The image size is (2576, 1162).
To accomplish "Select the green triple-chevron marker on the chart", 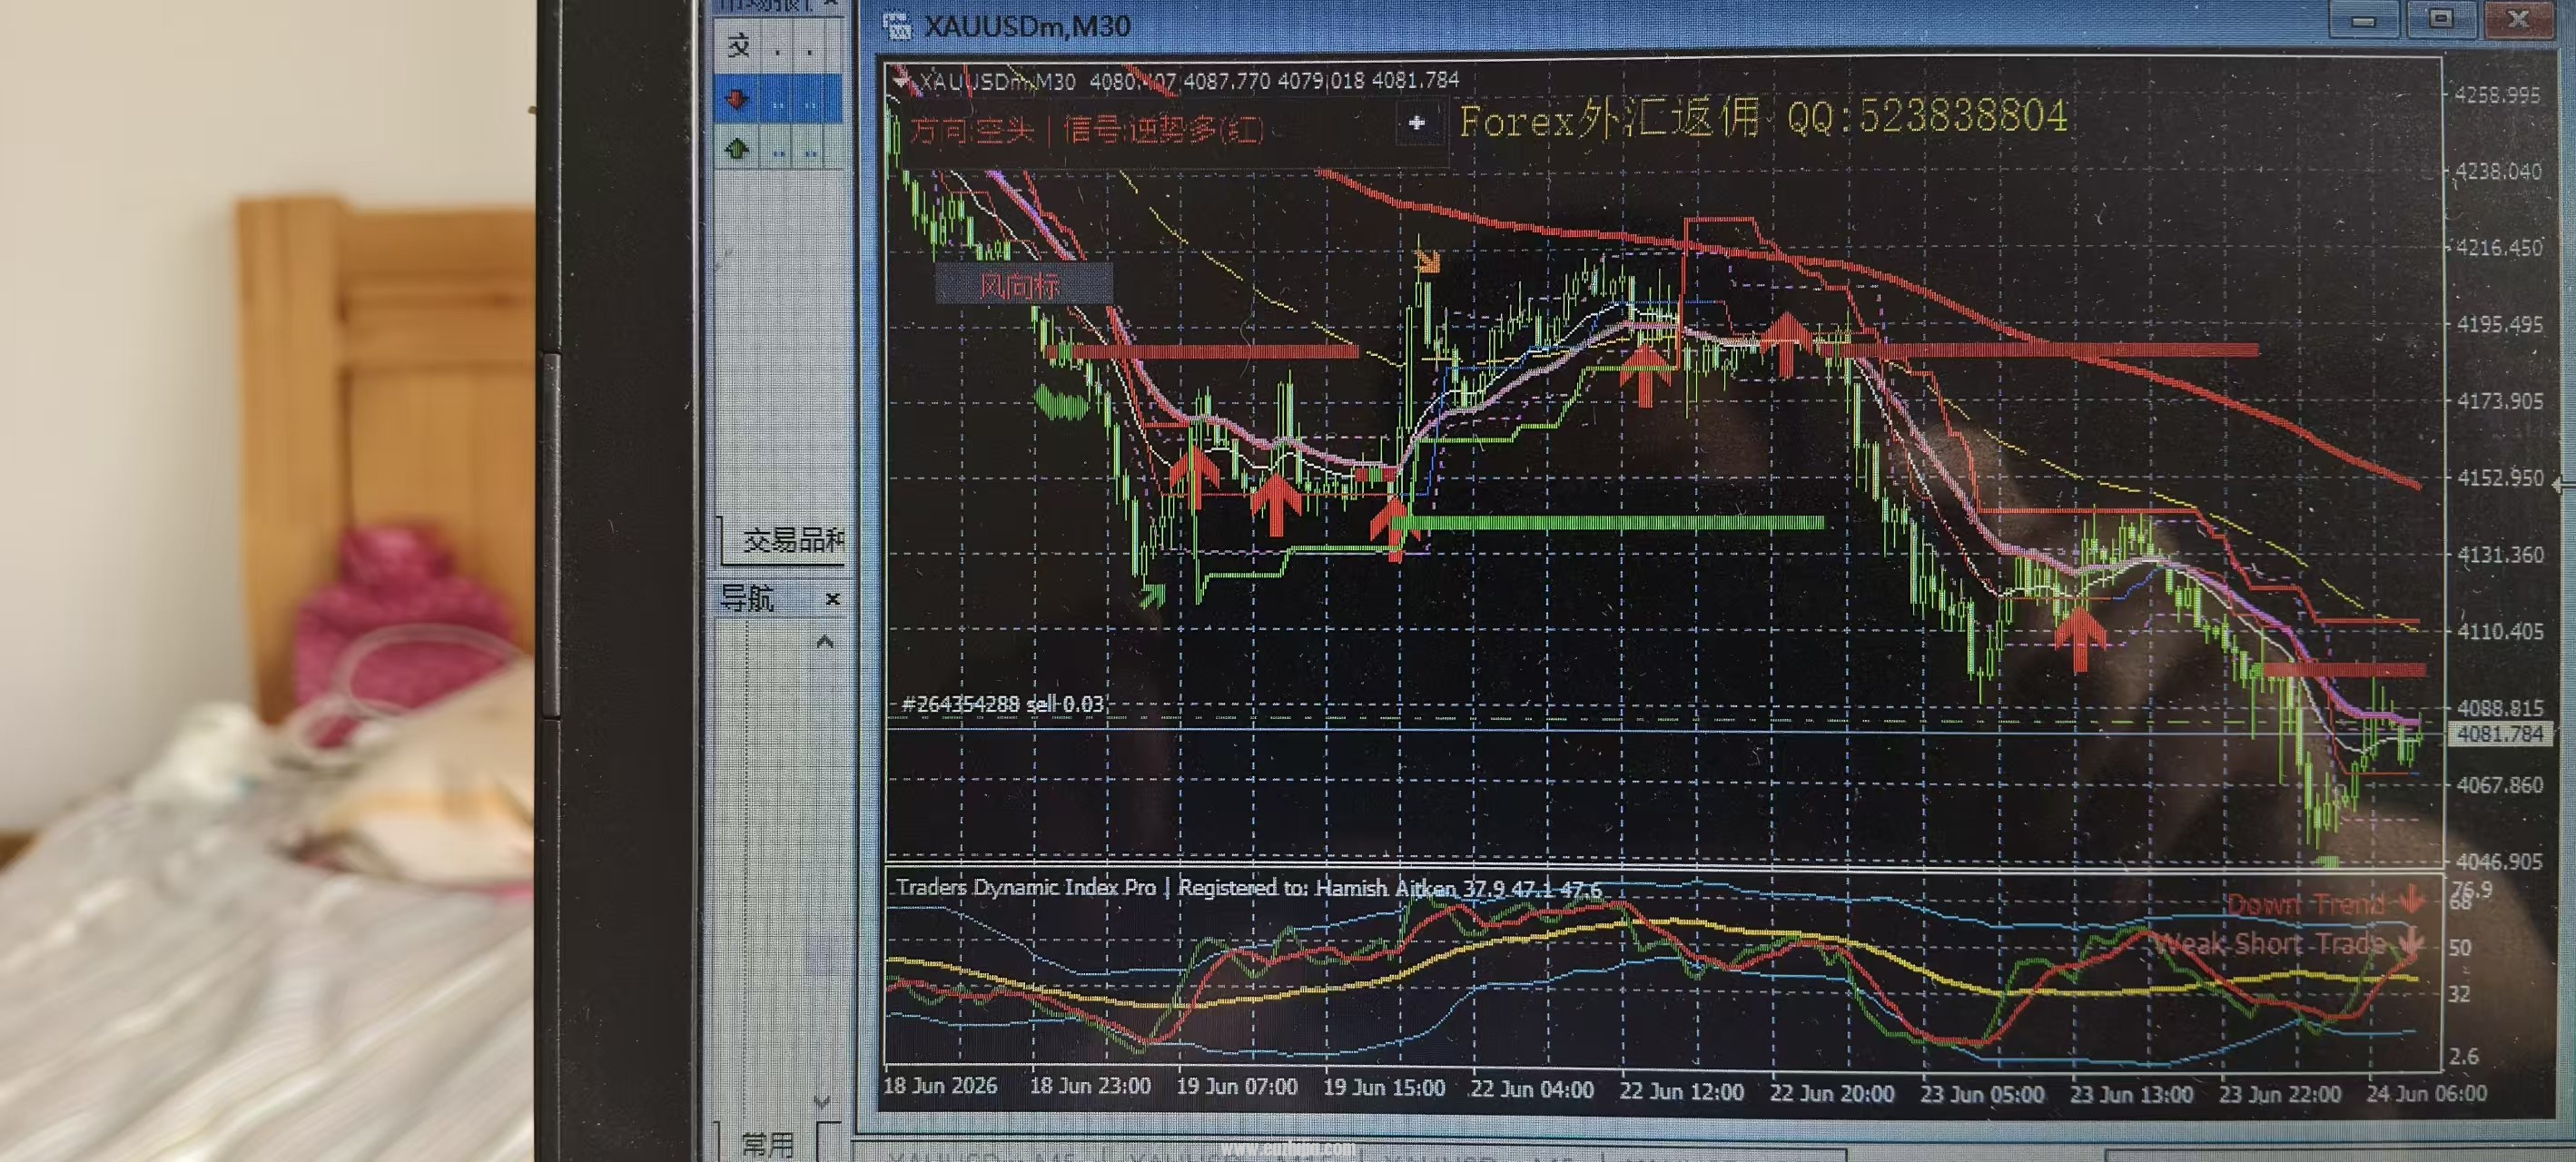I will click(x=1060, y=402).
